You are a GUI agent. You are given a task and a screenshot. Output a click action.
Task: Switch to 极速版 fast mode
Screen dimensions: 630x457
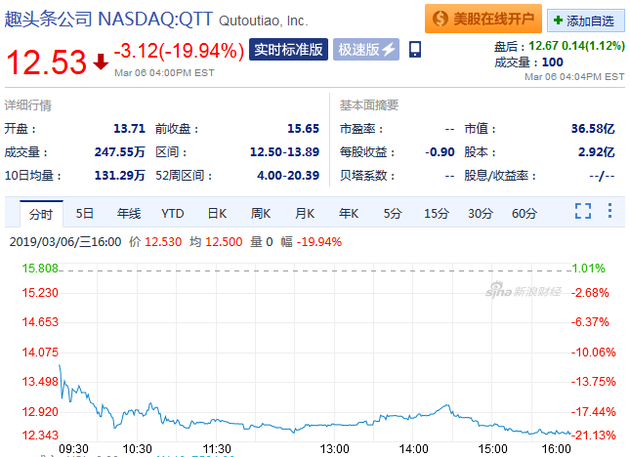[x=366, y=49]
